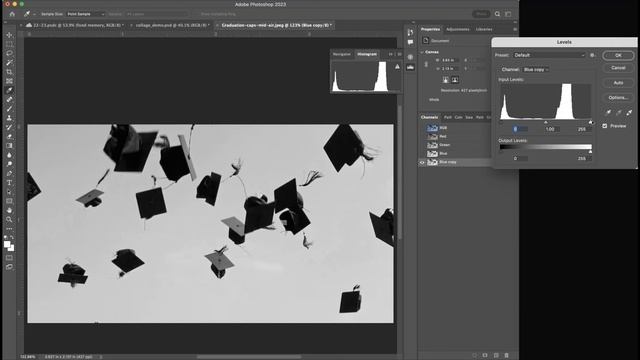
Task: Open the Properties panel flyout menu
Action: tap(515, 29)
